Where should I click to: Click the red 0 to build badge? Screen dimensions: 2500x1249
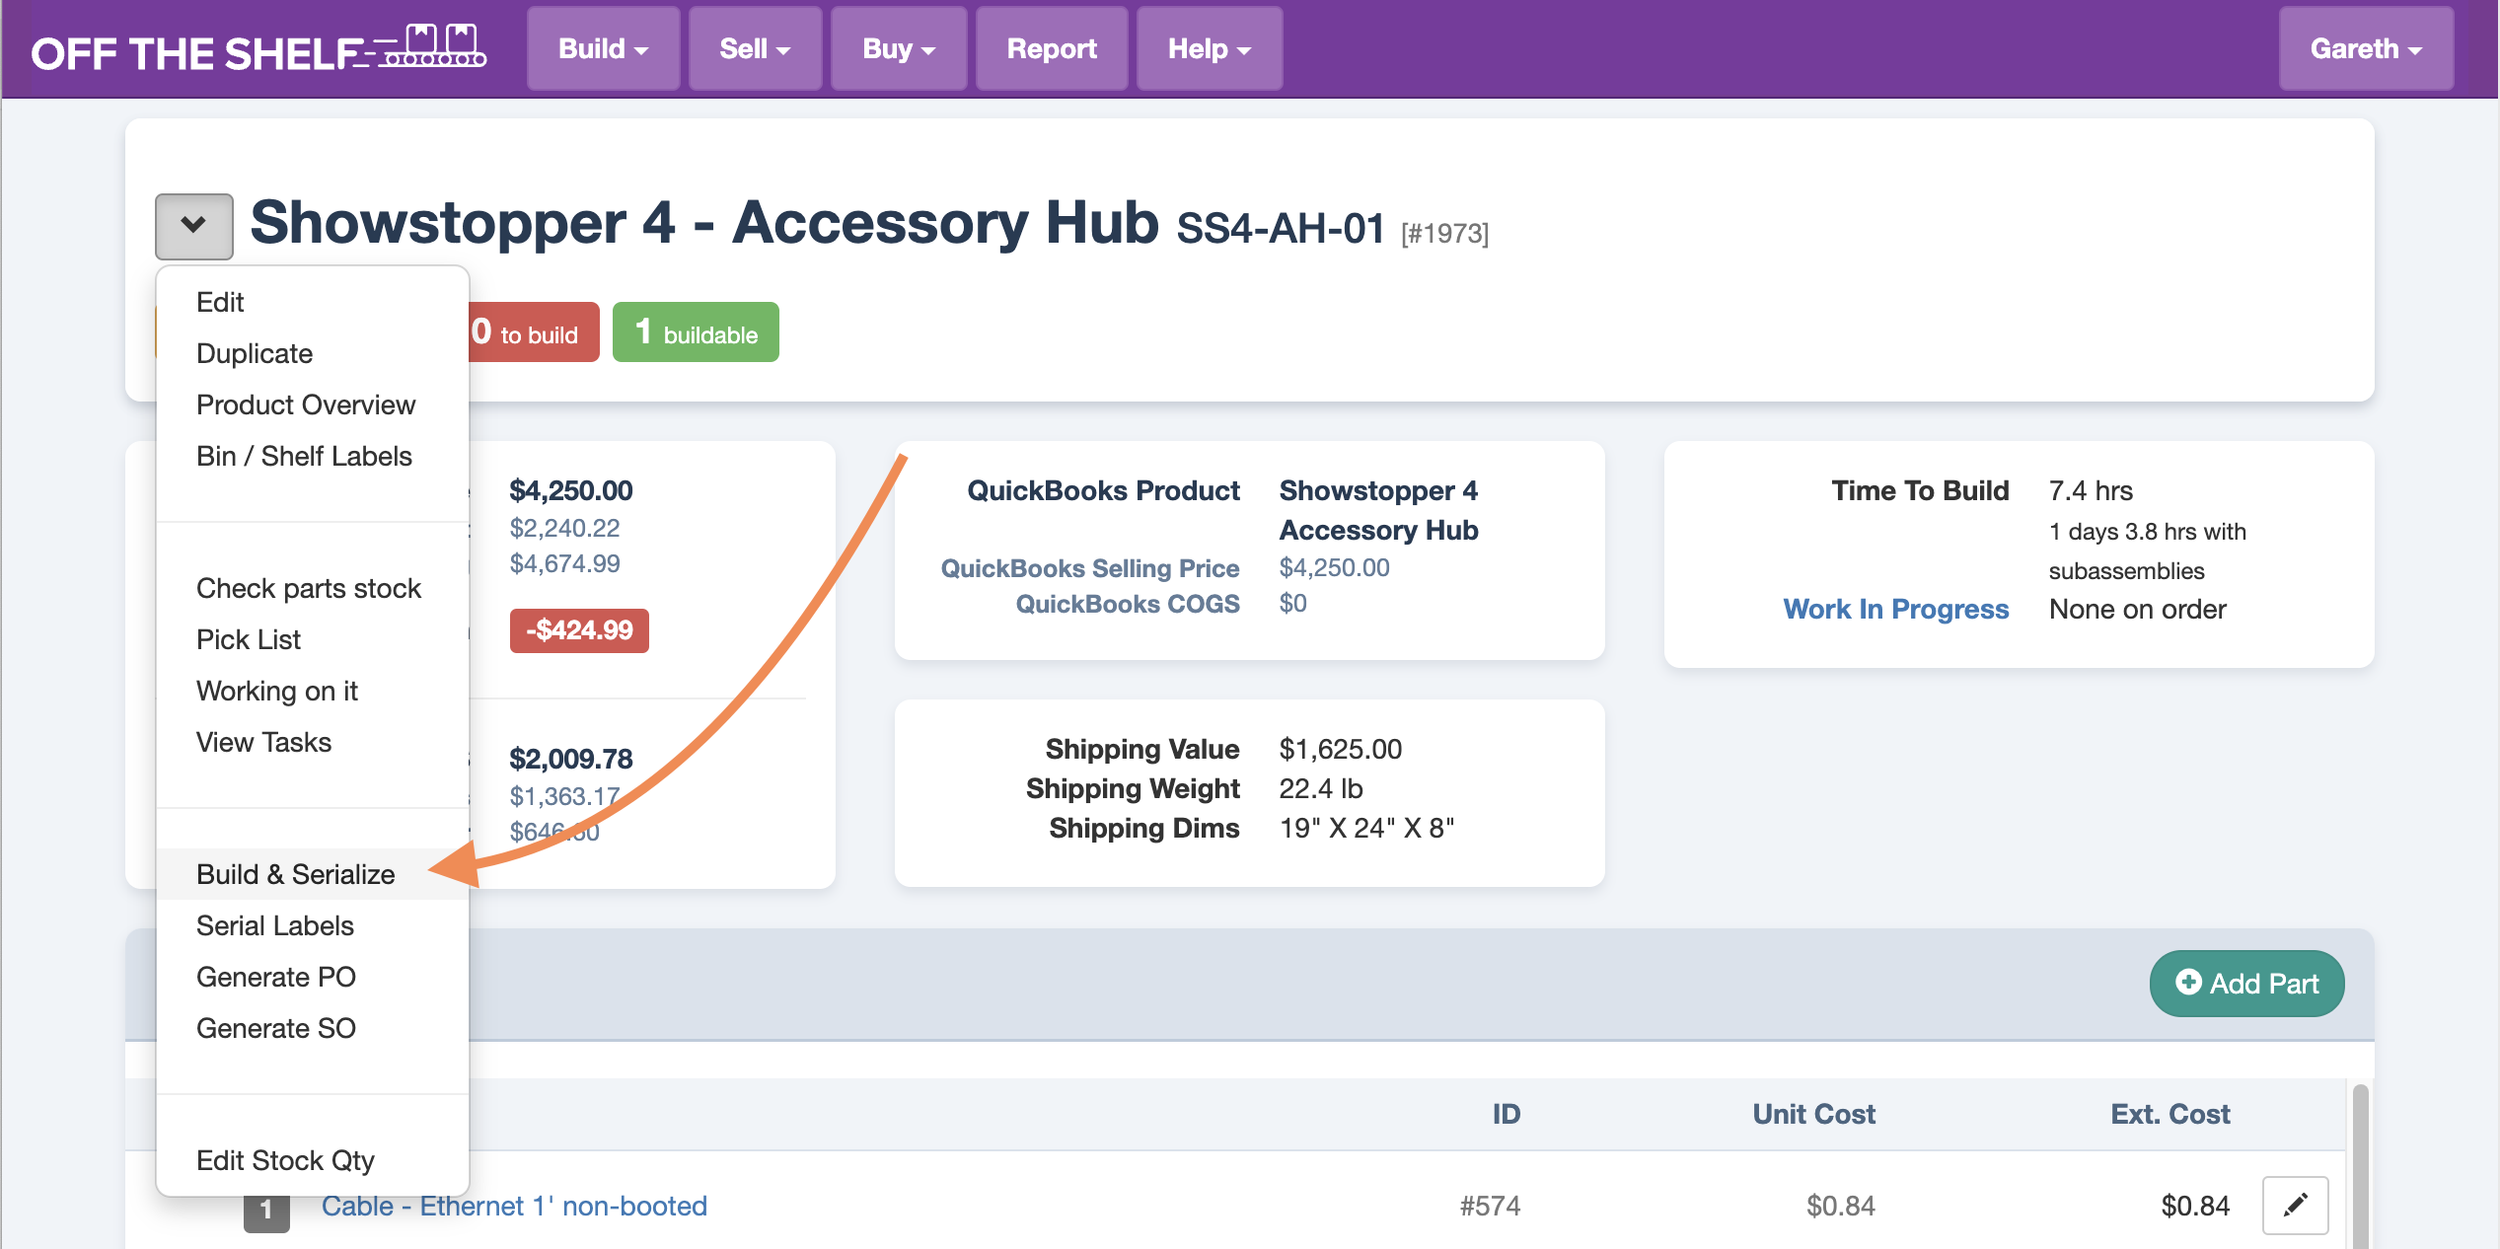point(534,333)
